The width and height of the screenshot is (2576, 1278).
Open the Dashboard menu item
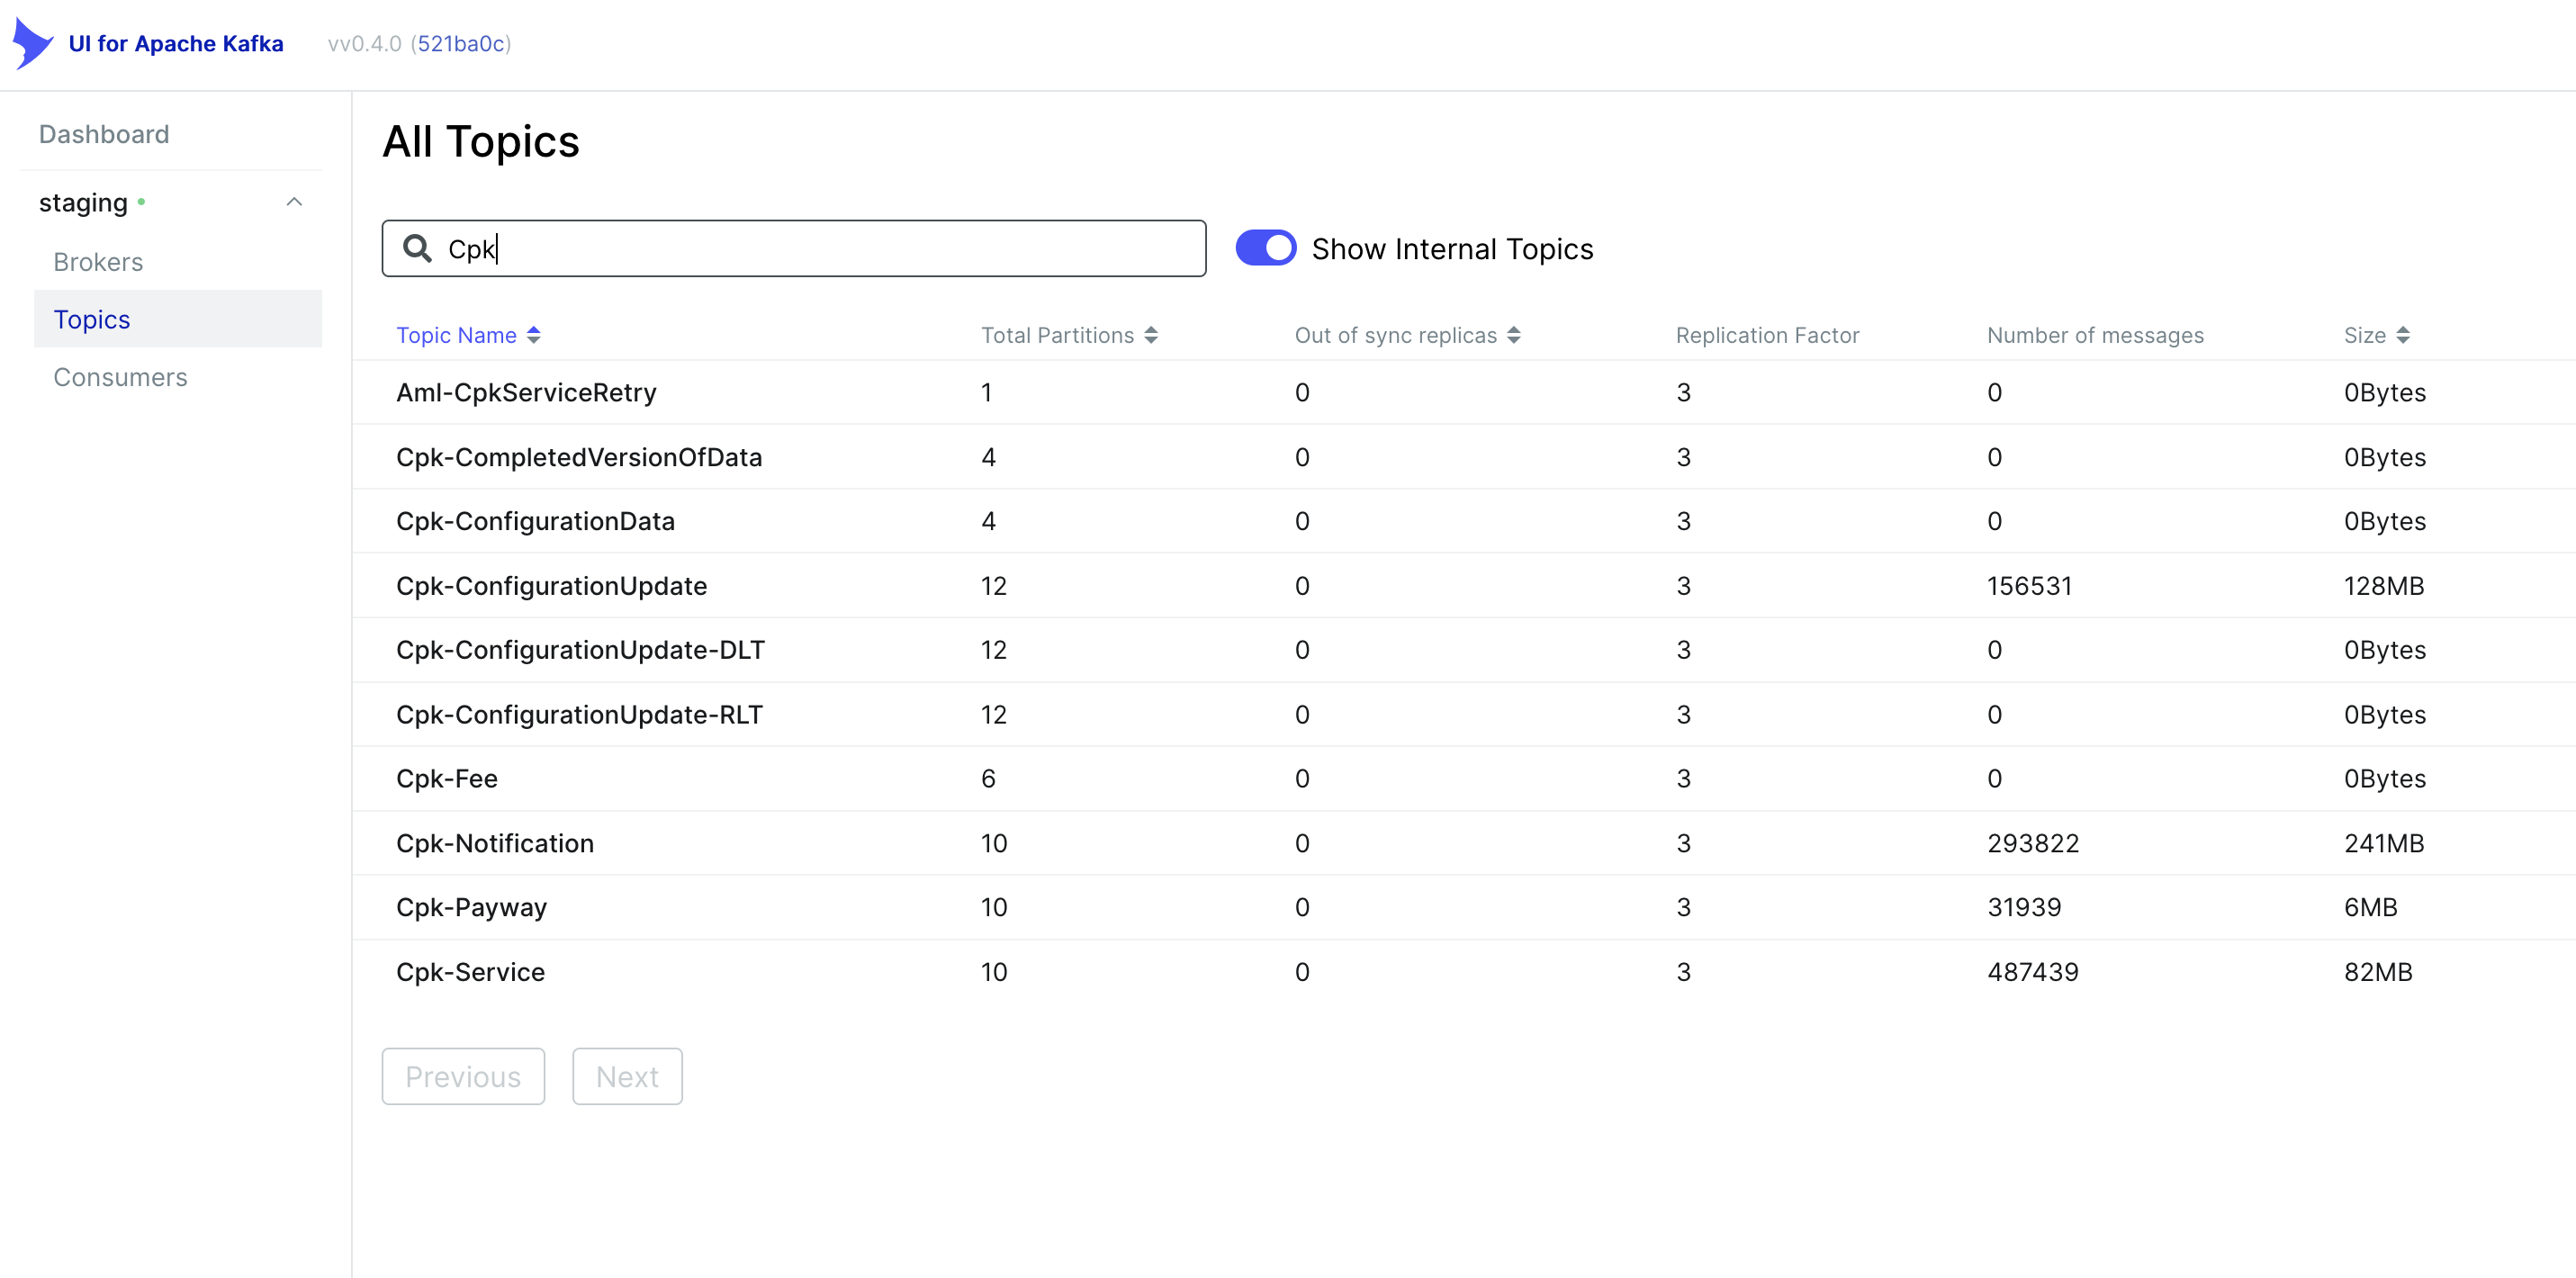(104, 135)
